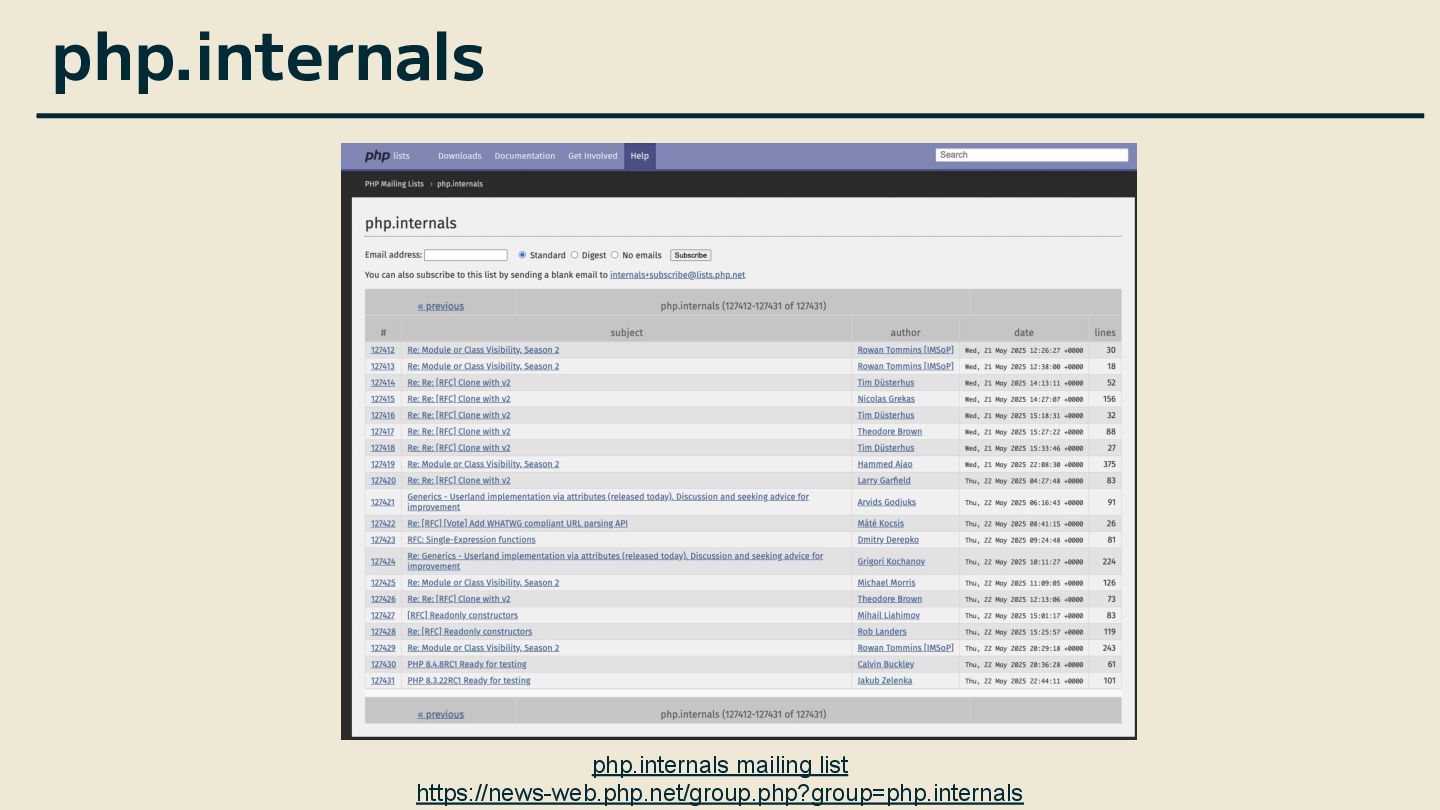This screenshot has height=810, width=1440.
Task: Open internals+subscribe@lists.php.net email link
Action: (677, 275)
